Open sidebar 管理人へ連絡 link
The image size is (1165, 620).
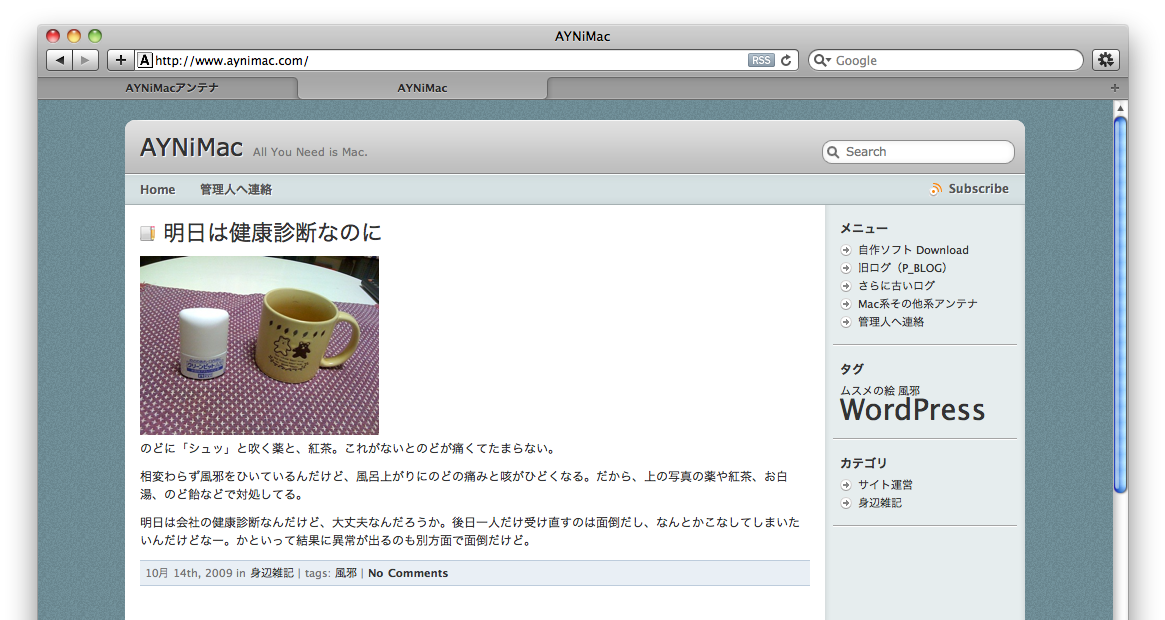point(891,322)
